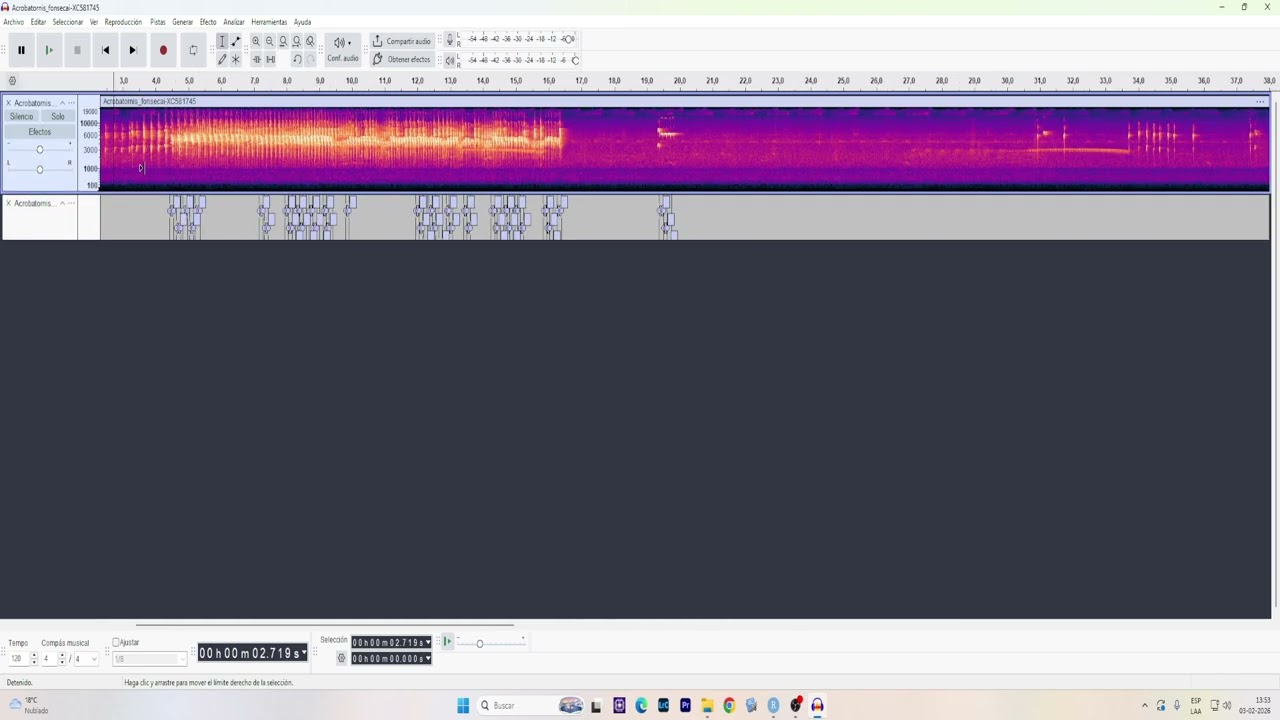Click the Obtener efectos button
The image size is (1280, 720).
click(x=402, y=59)
